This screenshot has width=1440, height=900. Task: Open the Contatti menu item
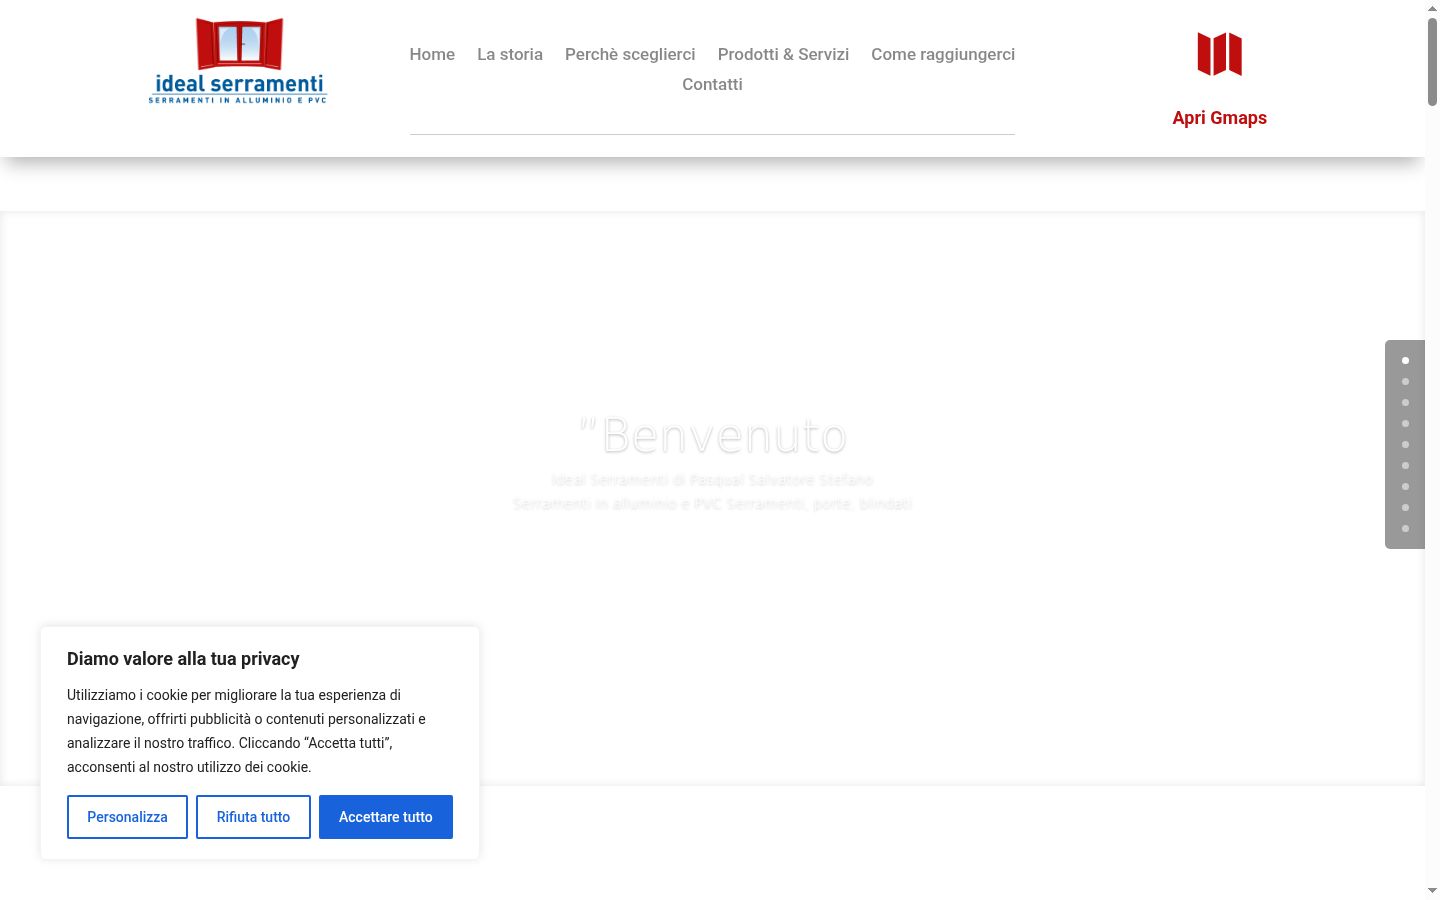coord(712,84)
